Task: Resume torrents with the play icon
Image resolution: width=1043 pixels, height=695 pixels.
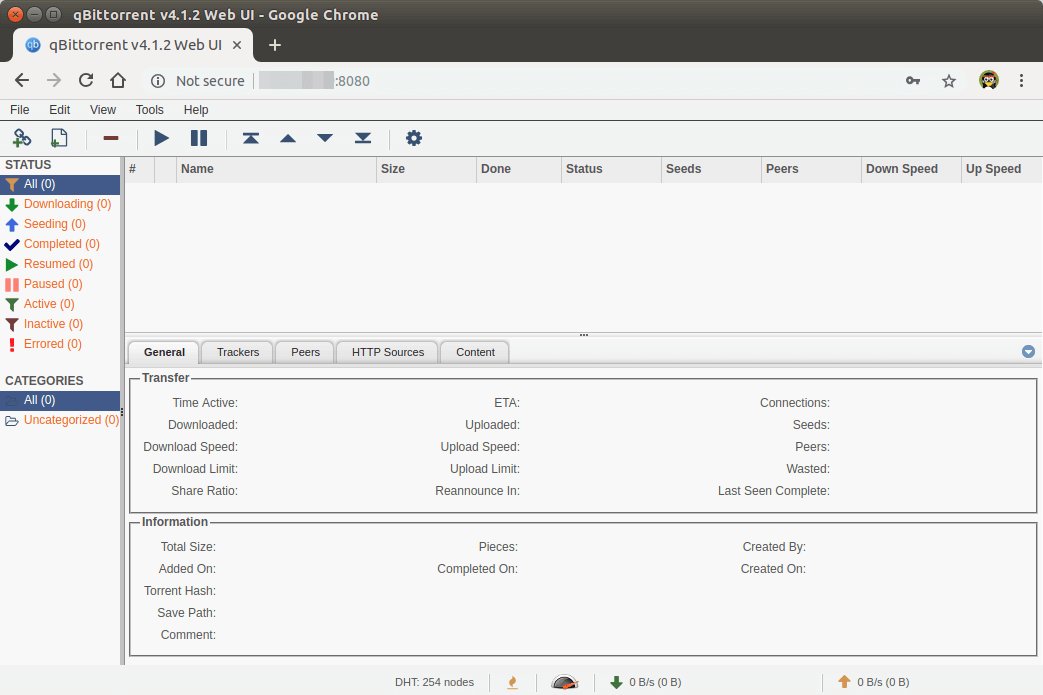Action: click(161, 138)
